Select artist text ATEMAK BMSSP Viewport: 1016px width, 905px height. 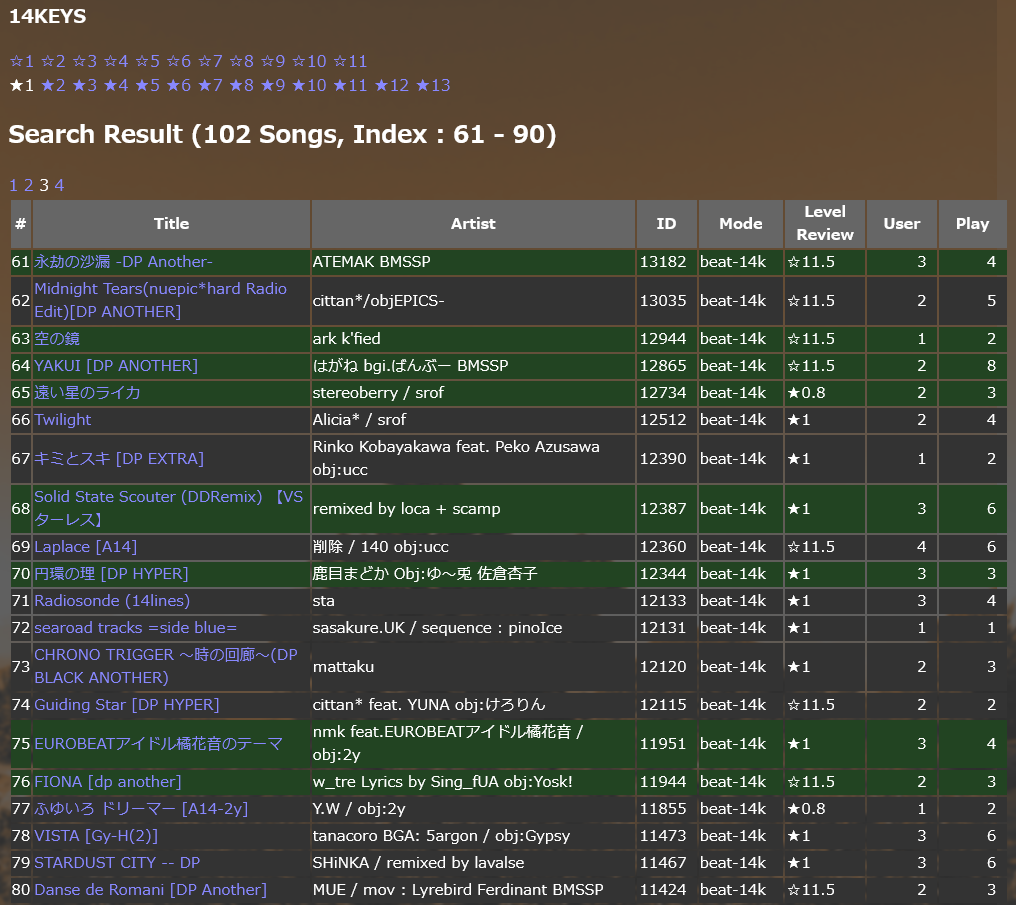click(x=371, y=262)
